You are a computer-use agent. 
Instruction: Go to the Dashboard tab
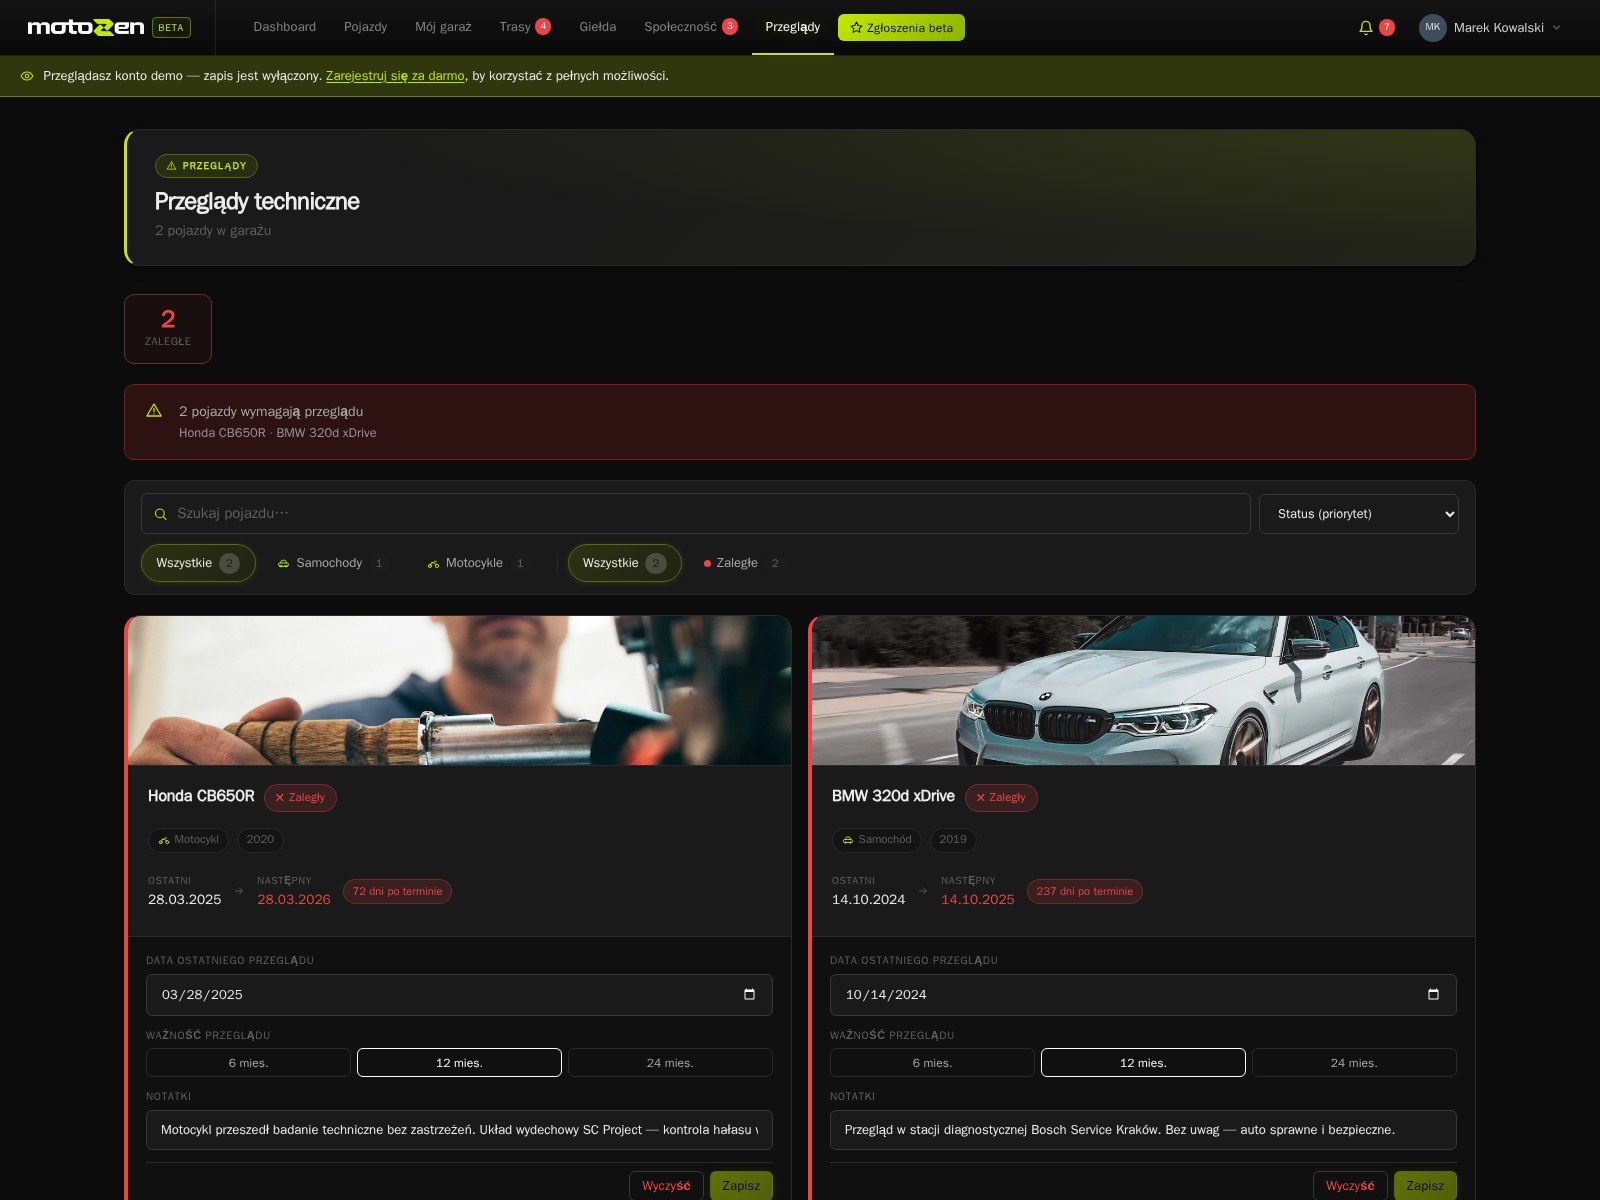285,27
